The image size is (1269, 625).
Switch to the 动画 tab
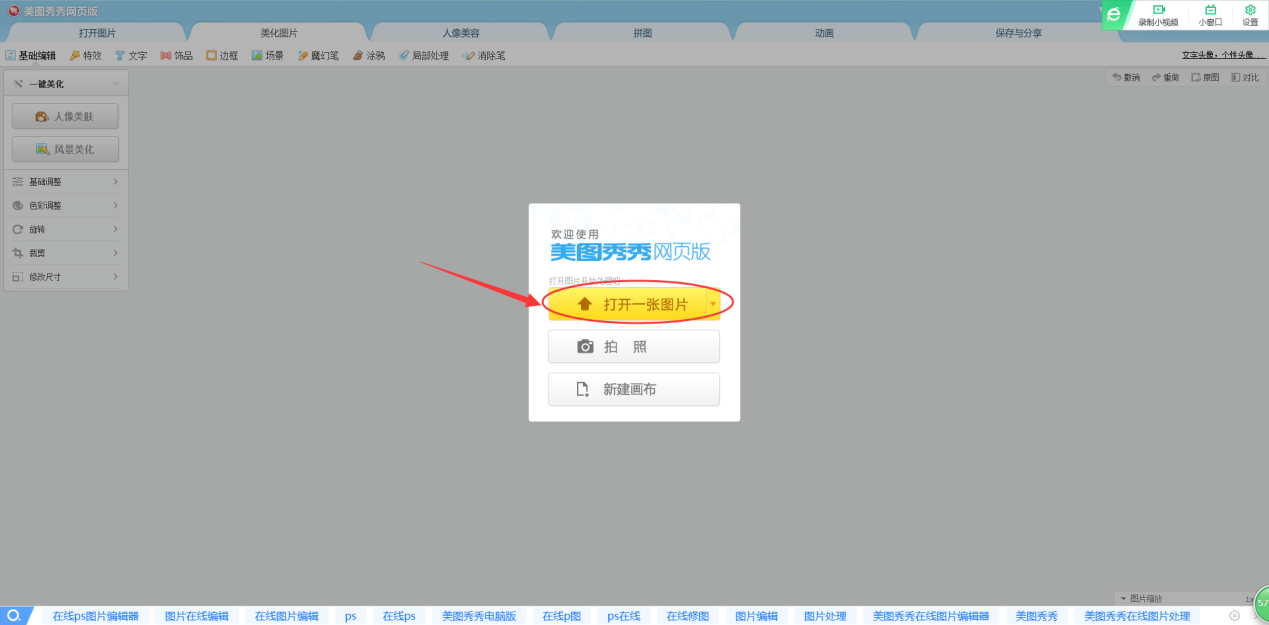click(824, 33)
